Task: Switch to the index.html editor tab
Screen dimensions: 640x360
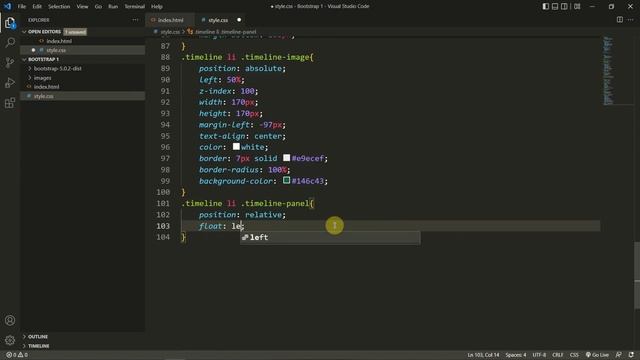Action: point(170,20)
